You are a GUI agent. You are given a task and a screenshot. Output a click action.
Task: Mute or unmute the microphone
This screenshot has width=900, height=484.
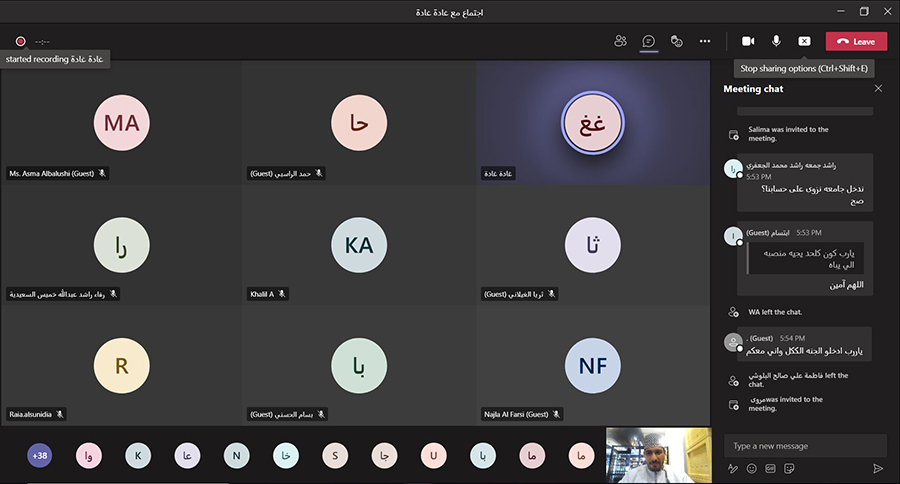coord(776,41)
